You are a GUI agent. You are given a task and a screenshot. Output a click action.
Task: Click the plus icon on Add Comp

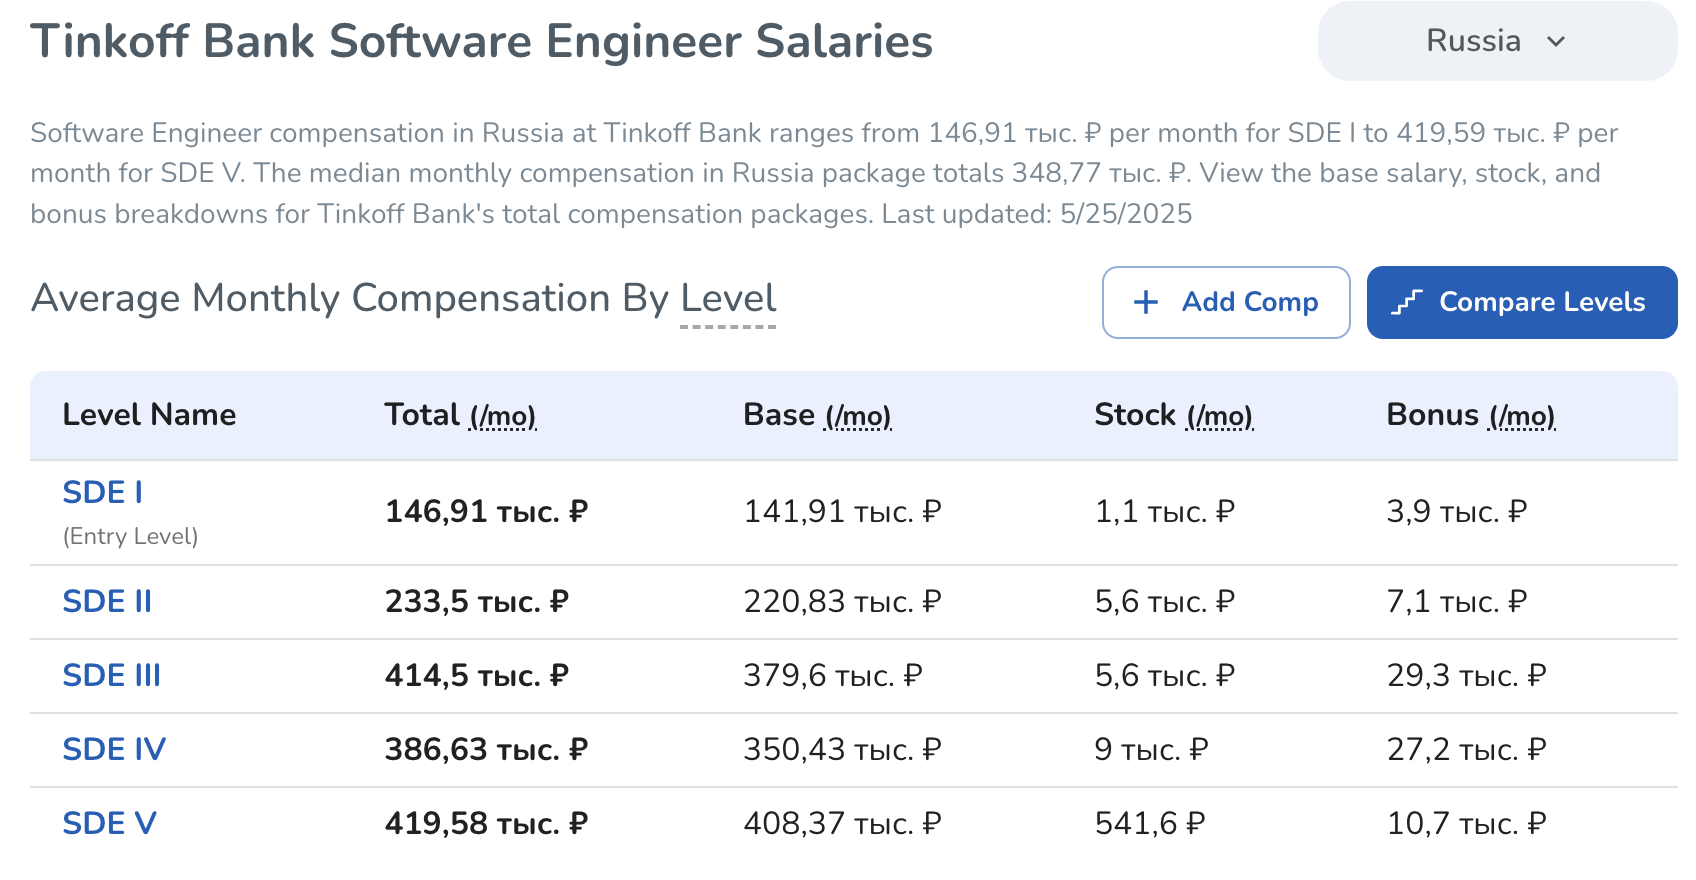(x=1146, y=302)
